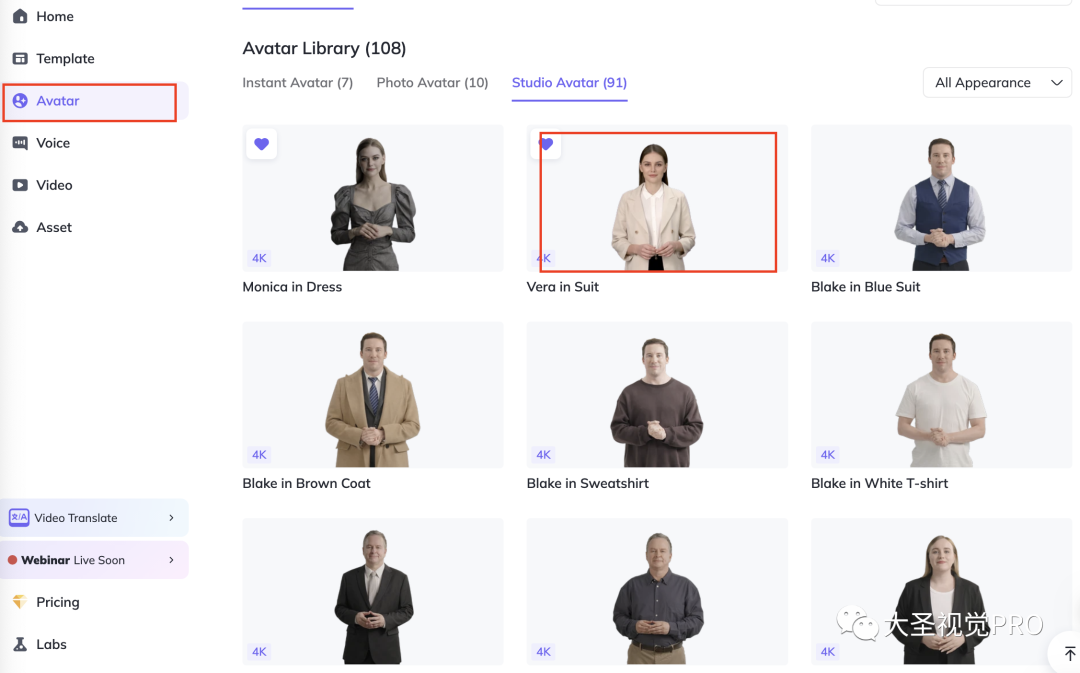Open Avatar in the sidebar menu
Image resolution: width=1080 pixels, height=673 pixels.
(x=58, y=101)
